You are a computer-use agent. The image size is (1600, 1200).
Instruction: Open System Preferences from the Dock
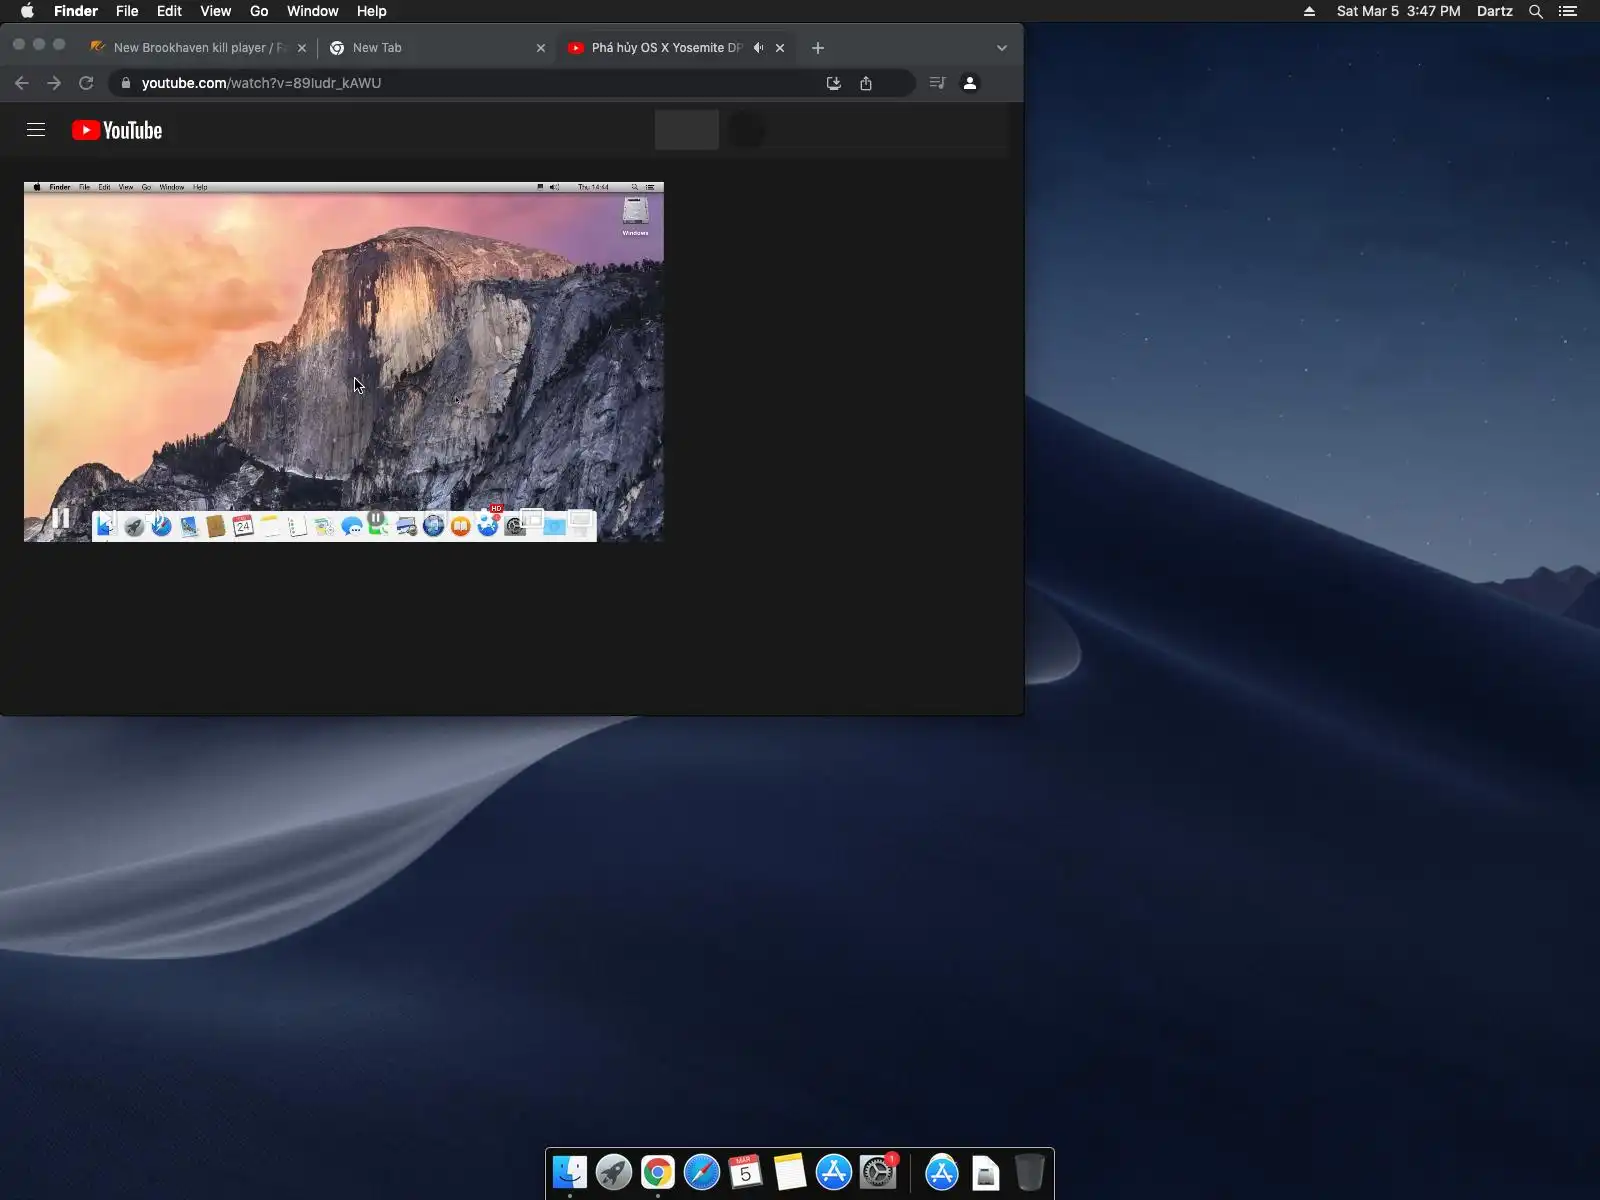click(x=878, y=1172)
